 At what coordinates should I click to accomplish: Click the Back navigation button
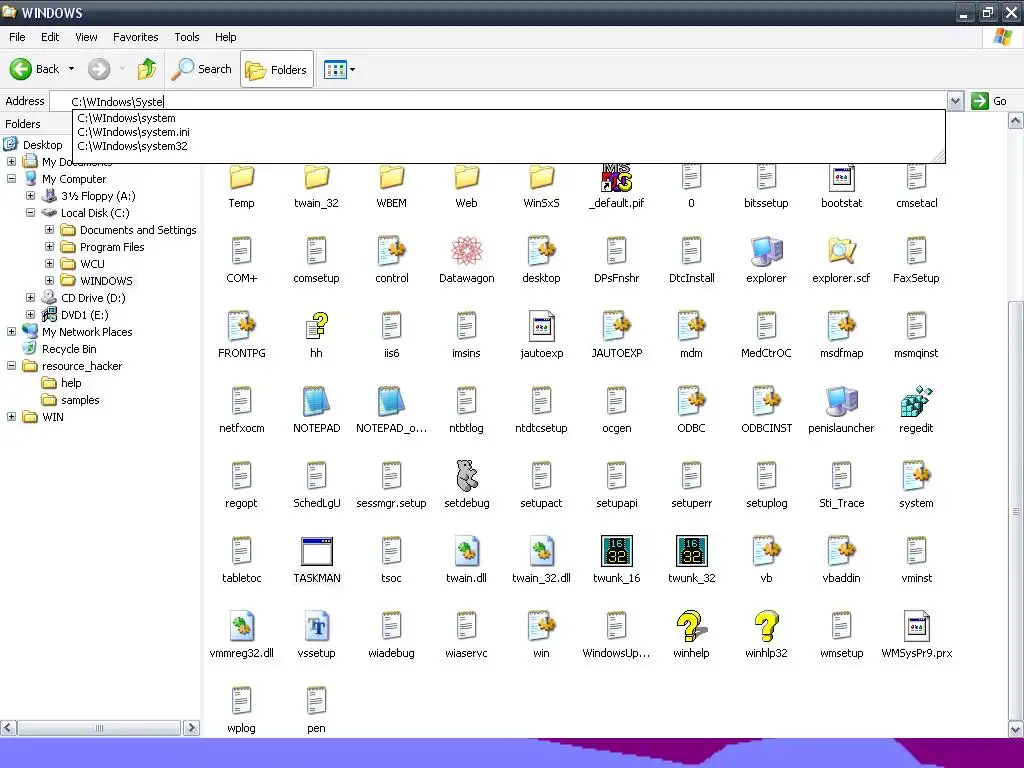pyautogui.click(x=35, y=69)
